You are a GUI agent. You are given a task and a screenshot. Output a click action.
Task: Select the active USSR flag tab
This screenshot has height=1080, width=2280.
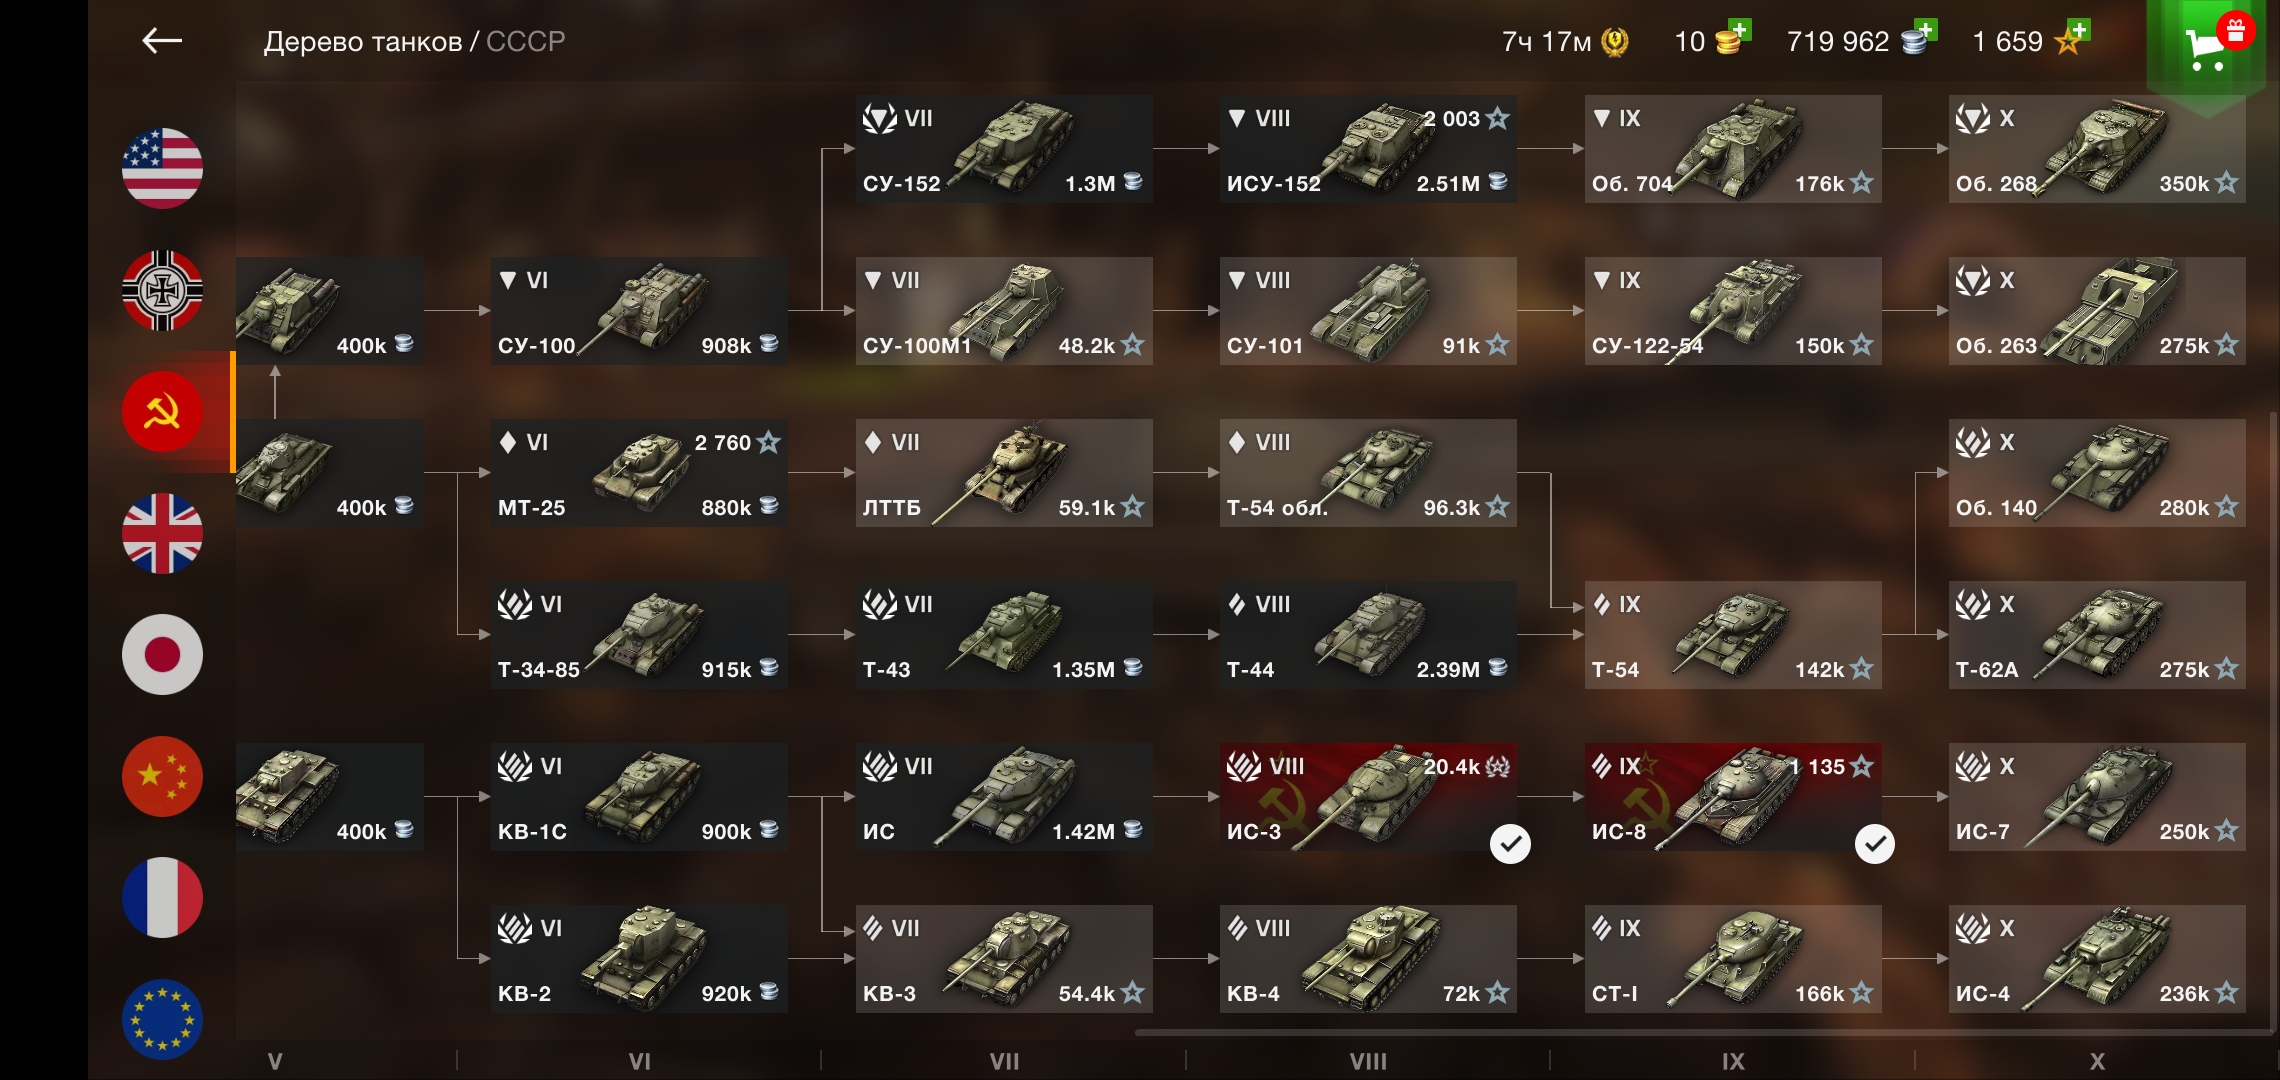coord(162,412)
